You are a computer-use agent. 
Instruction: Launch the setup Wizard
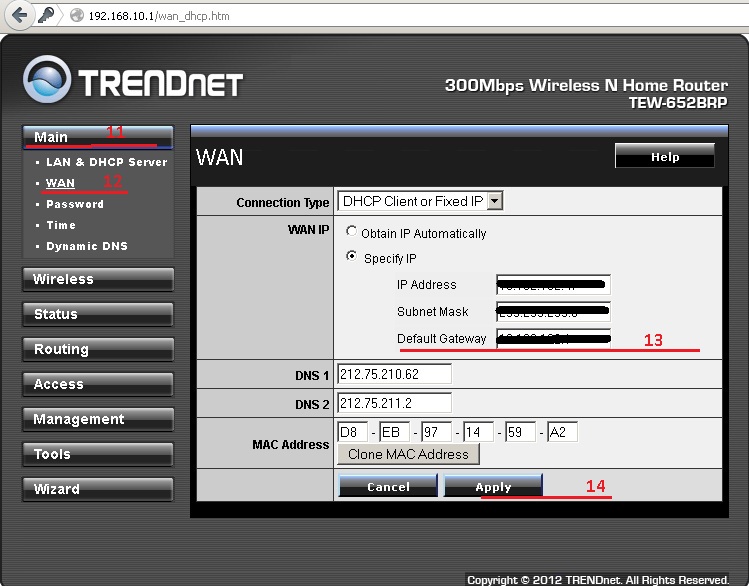point(97,489)
